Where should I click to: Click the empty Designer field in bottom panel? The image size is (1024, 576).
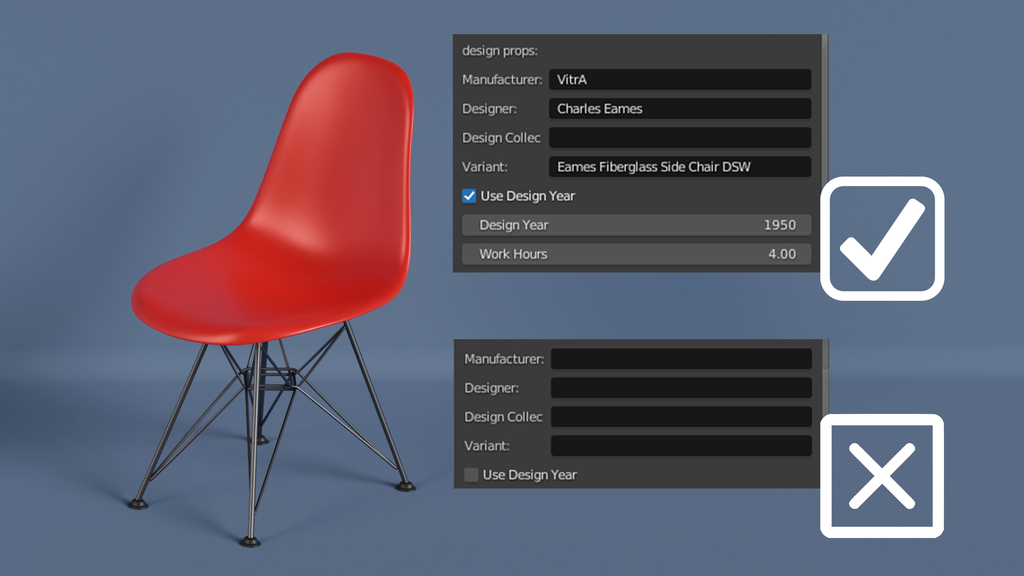(x=682, y=387)
